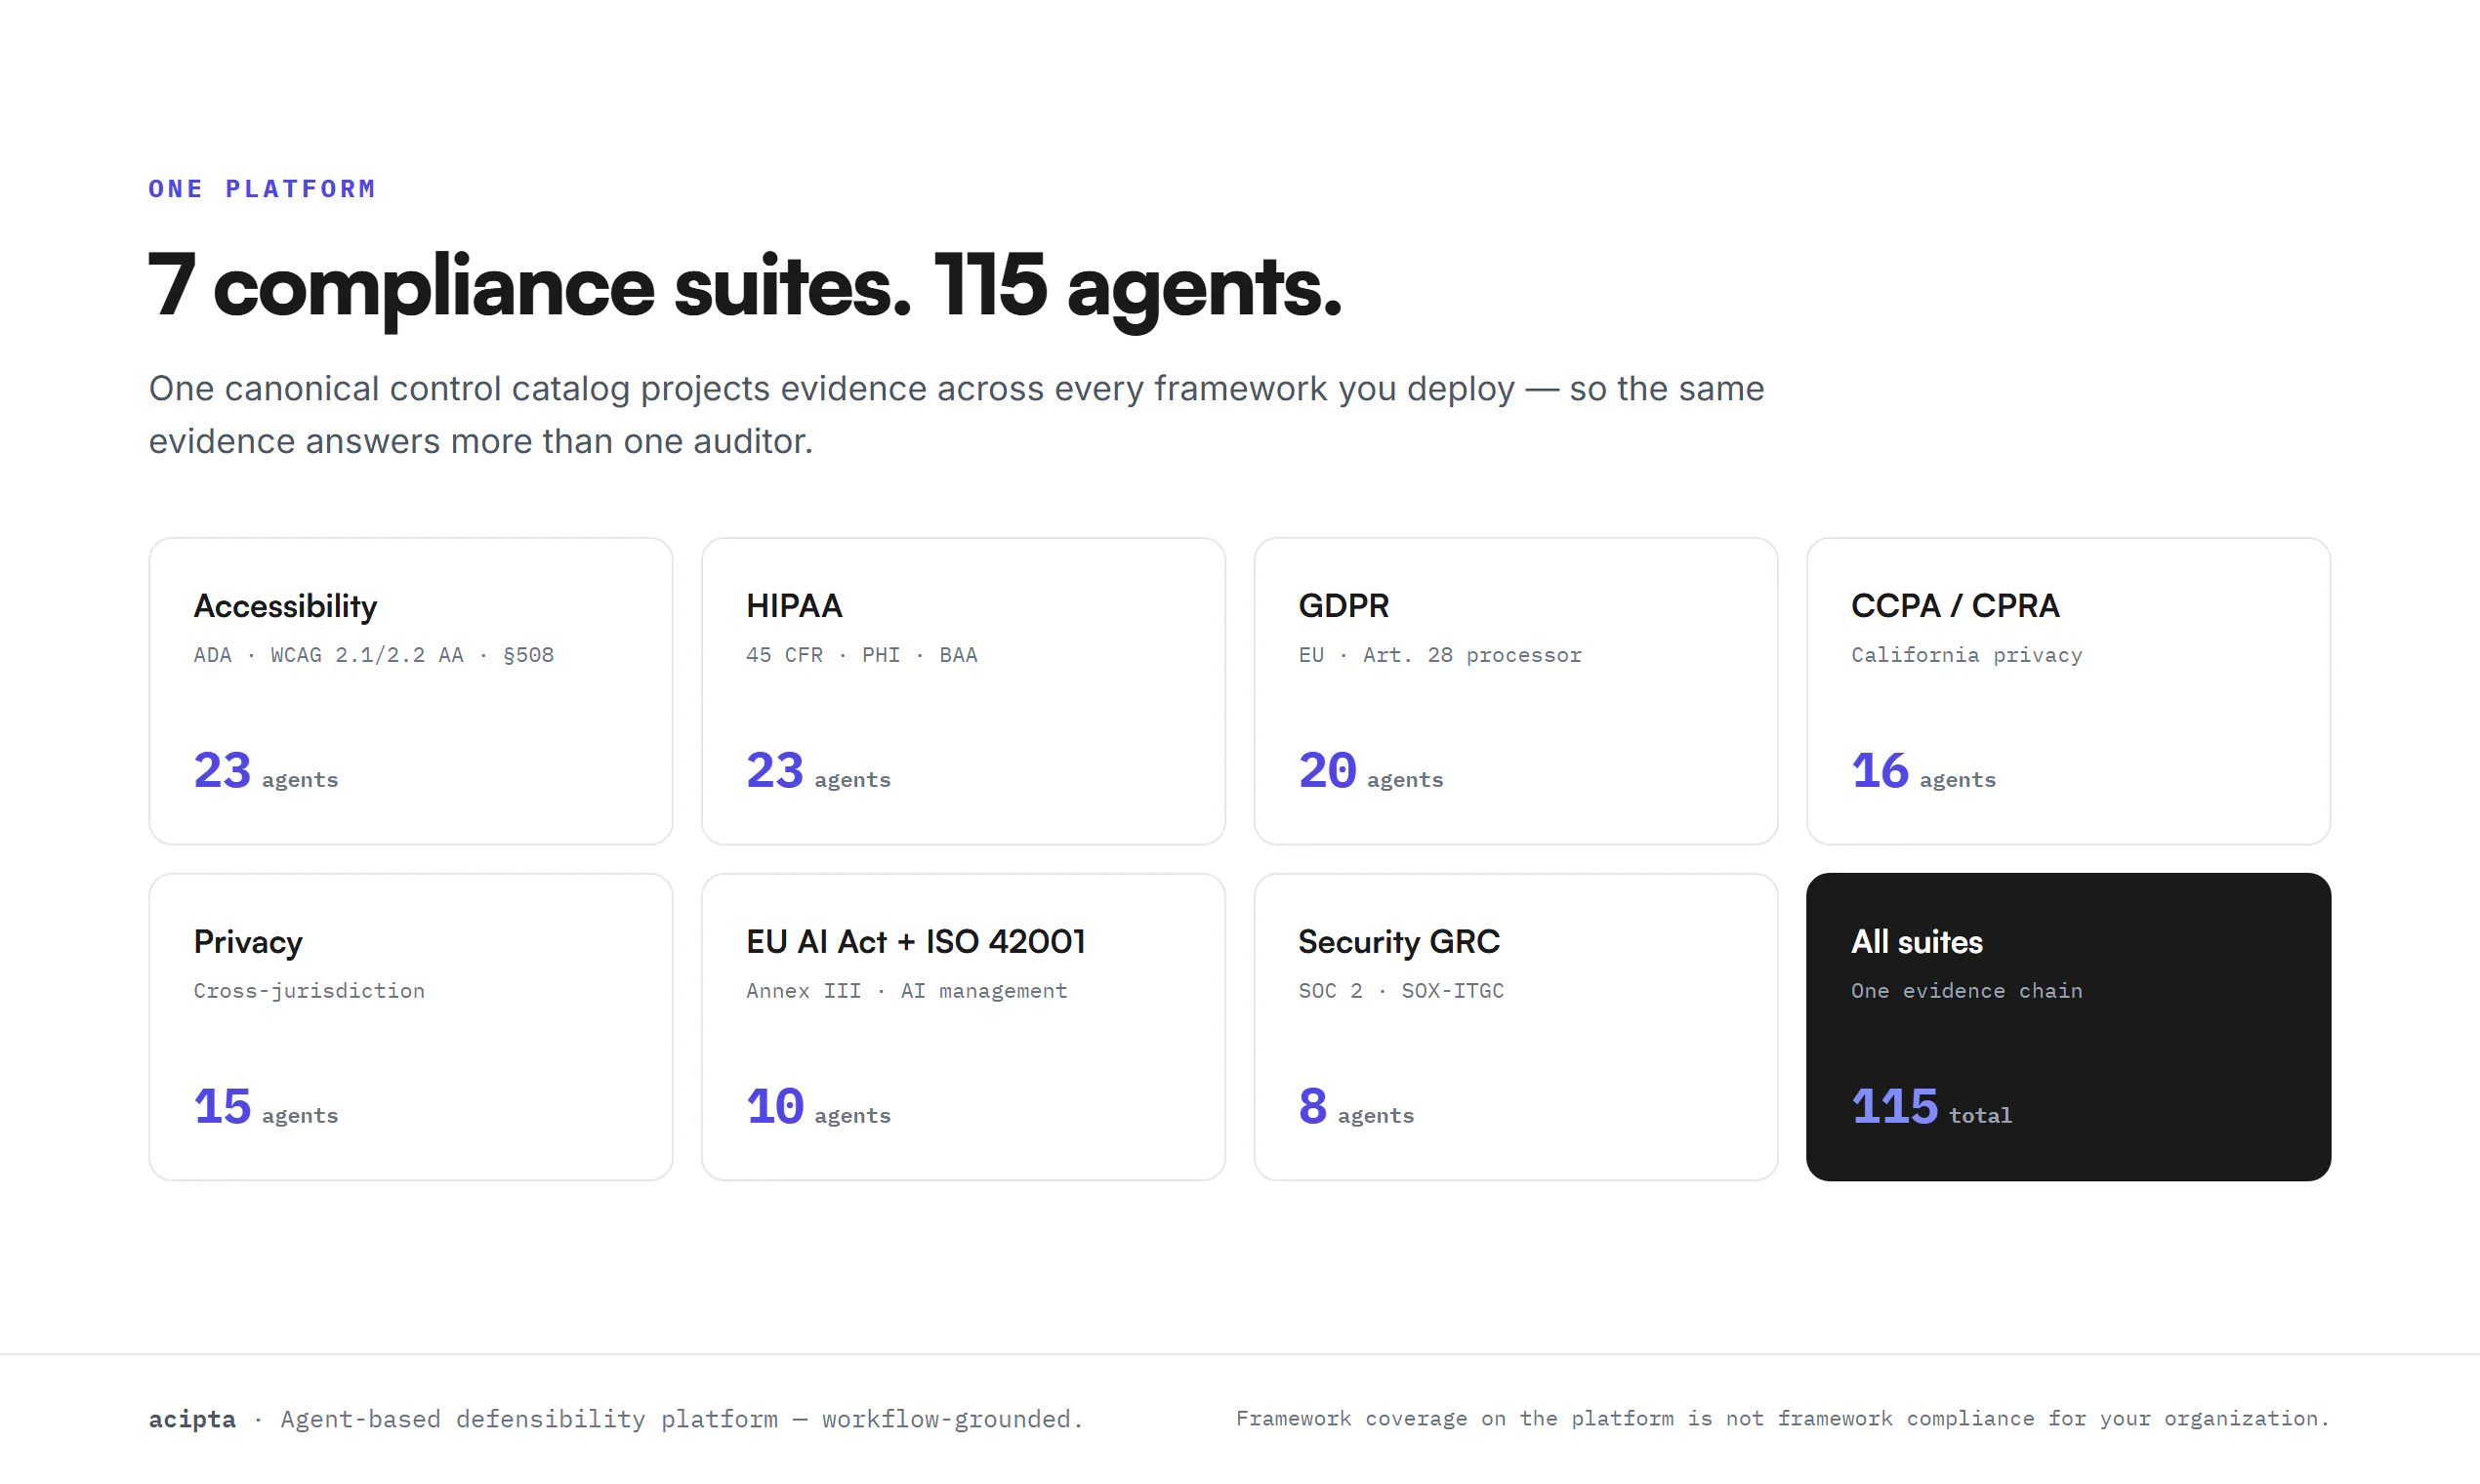This screenshot has width=2480, height=1484.
Task: Open the Security GRC card
Action: (x=1516, y=1027)
